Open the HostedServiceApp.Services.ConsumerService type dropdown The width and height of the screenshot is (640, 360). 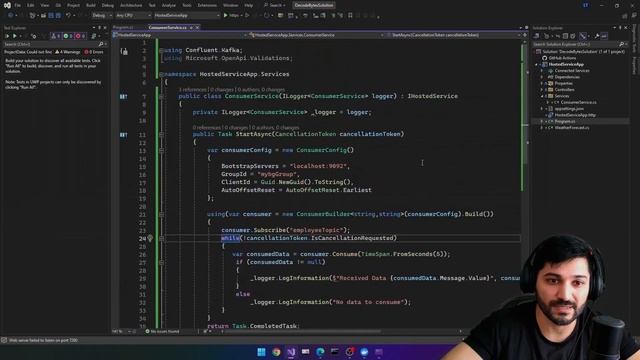(x=317, y=35)
